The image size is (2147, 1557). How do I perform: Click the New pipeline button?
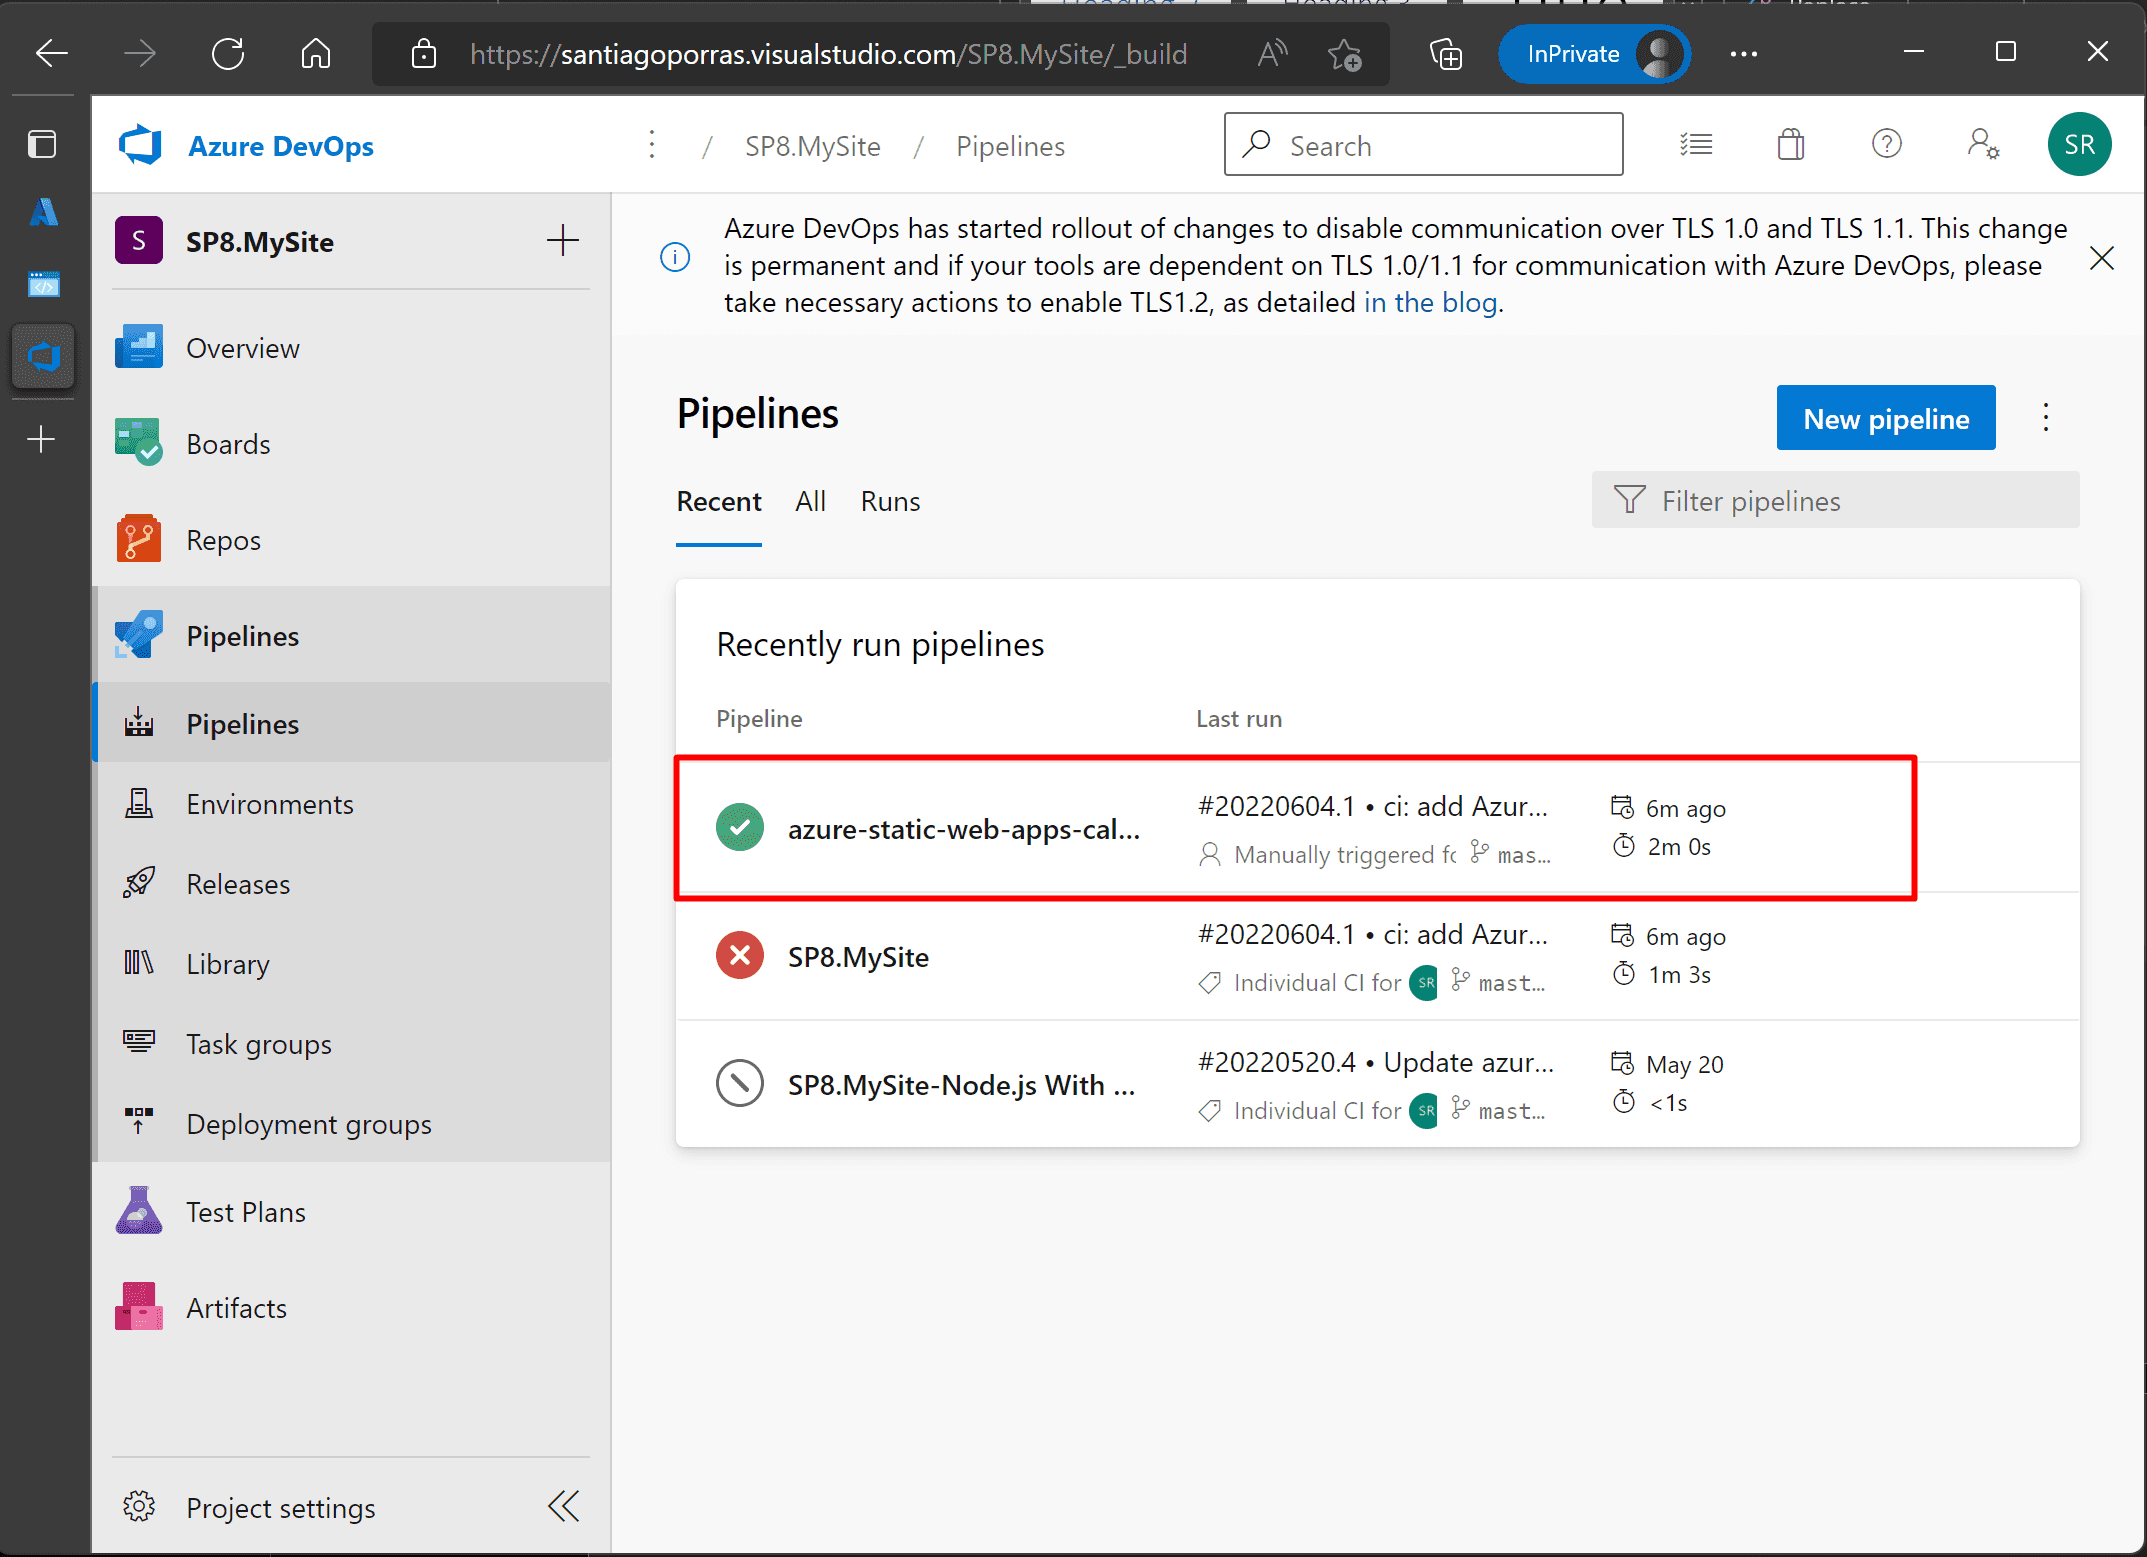(1886, 418)
